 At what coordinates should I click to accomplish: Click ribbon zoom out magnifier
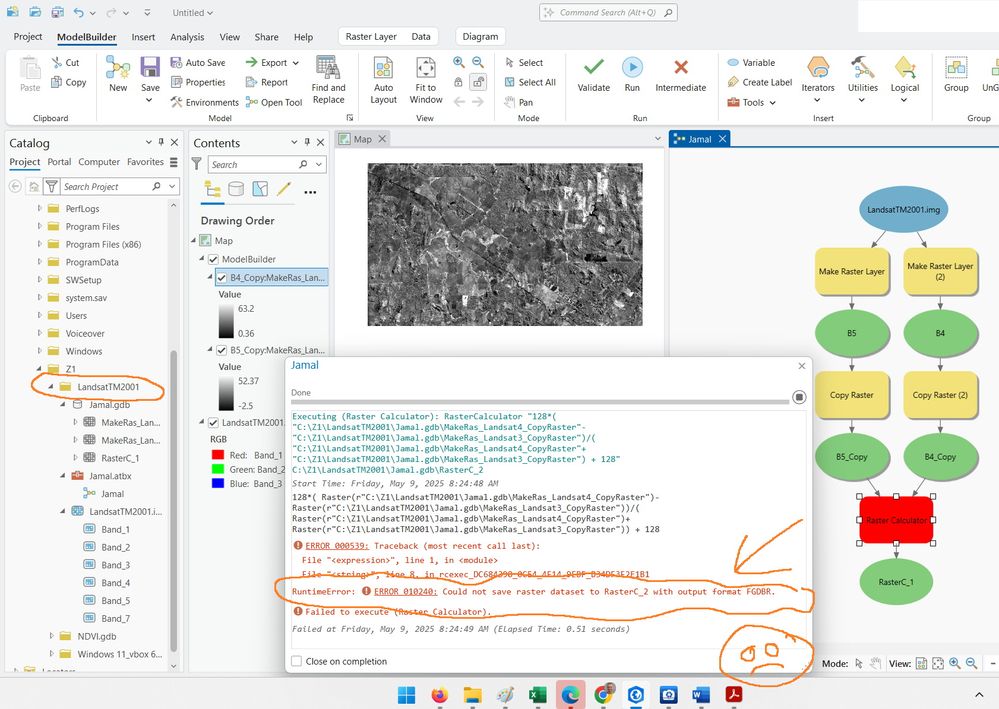pyautogui.click(x=478, y=62)
